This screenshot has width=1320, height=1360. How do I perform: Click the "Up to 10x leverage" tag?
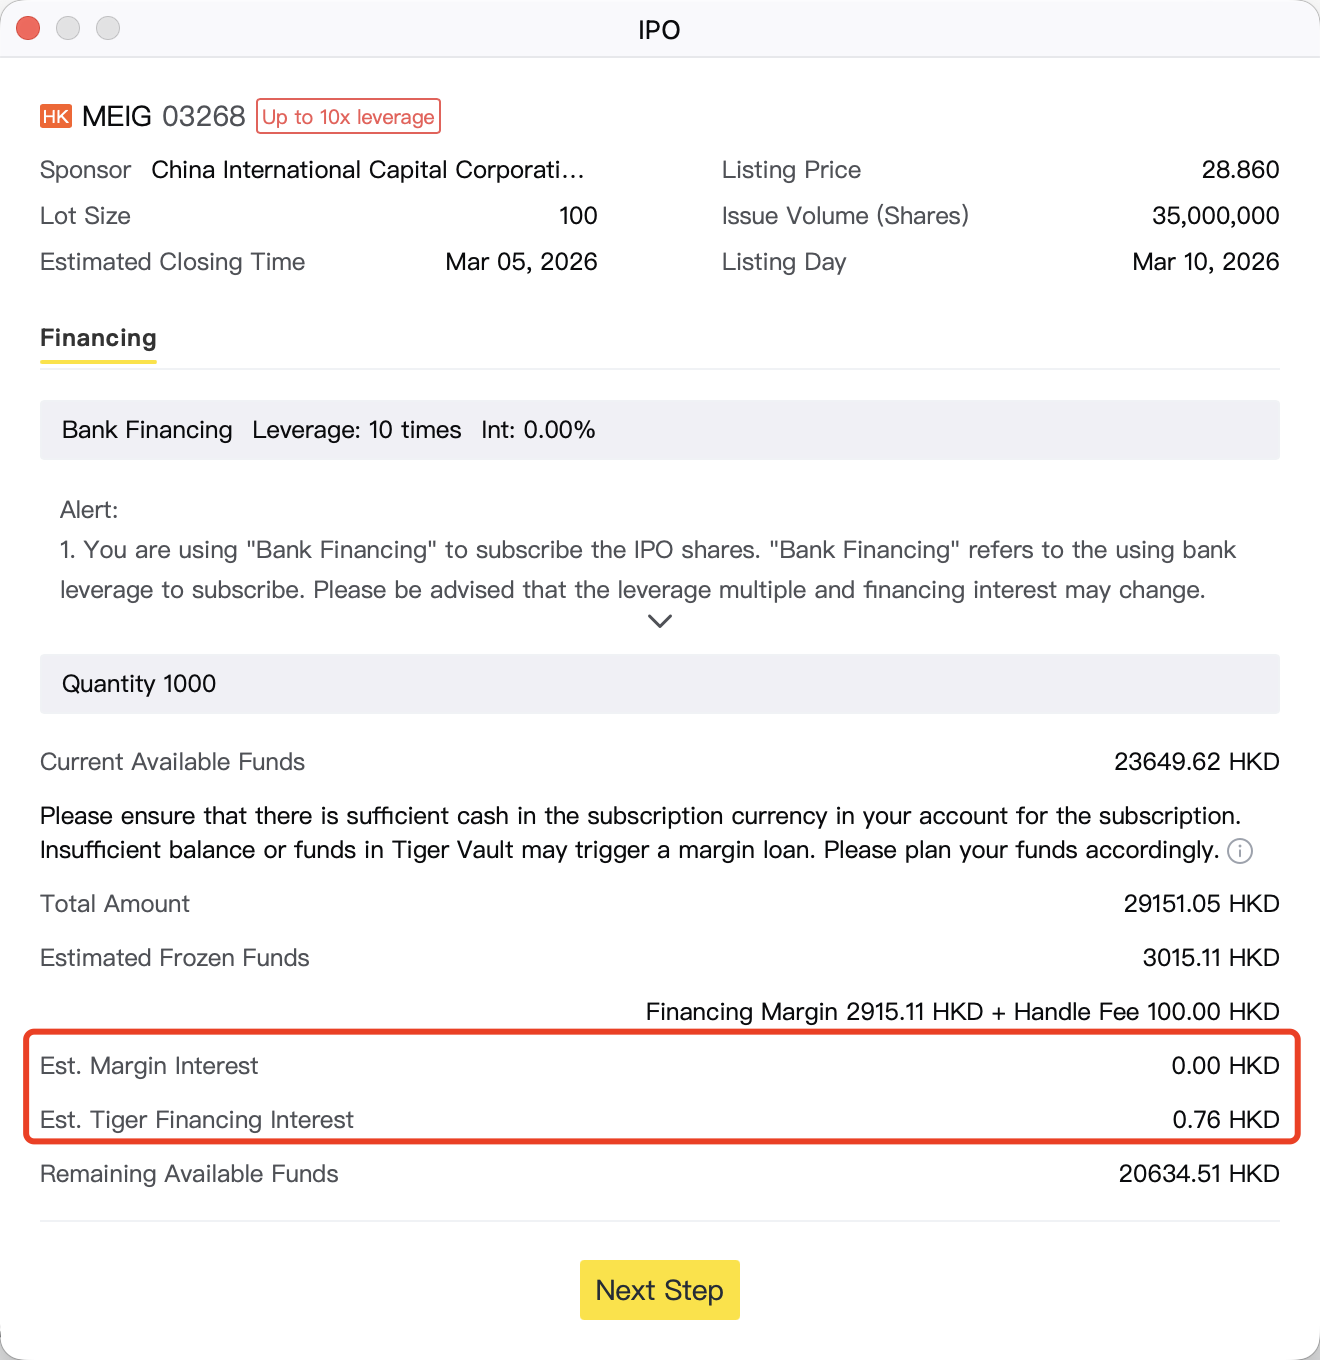click(348, 116)
